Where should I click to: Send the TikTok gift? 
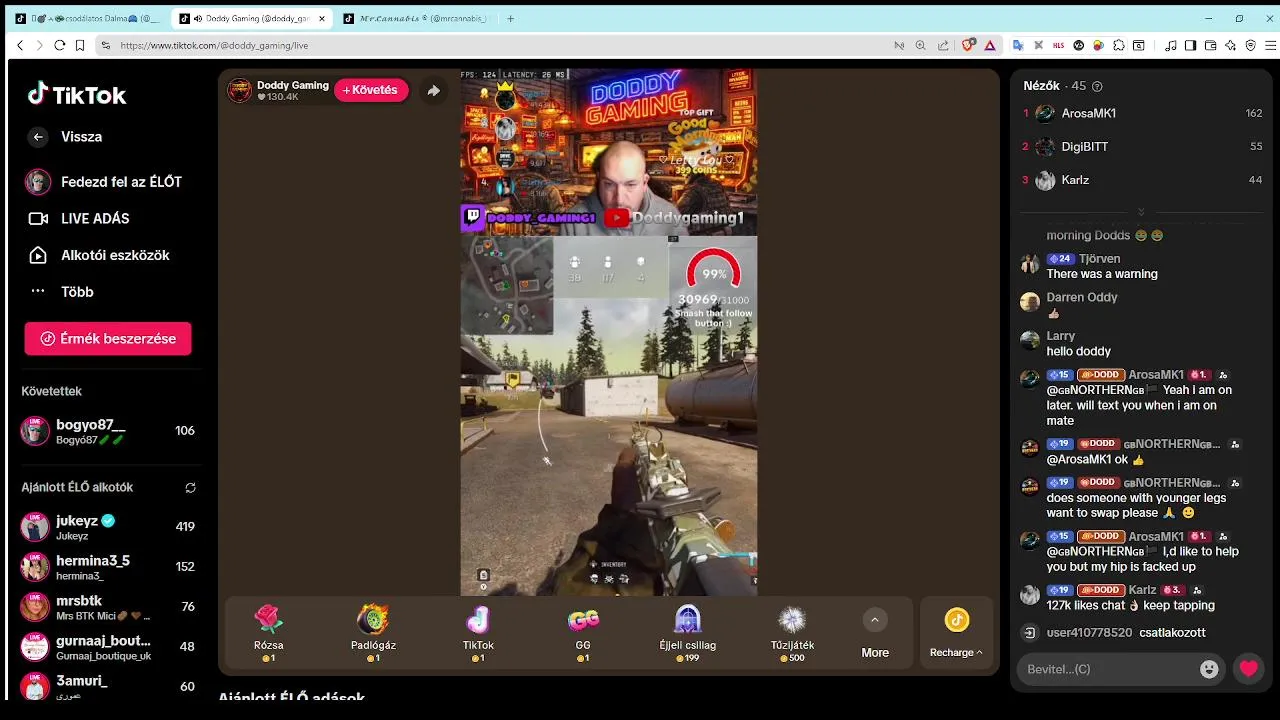pyautogui.click(x=478, y=633)
